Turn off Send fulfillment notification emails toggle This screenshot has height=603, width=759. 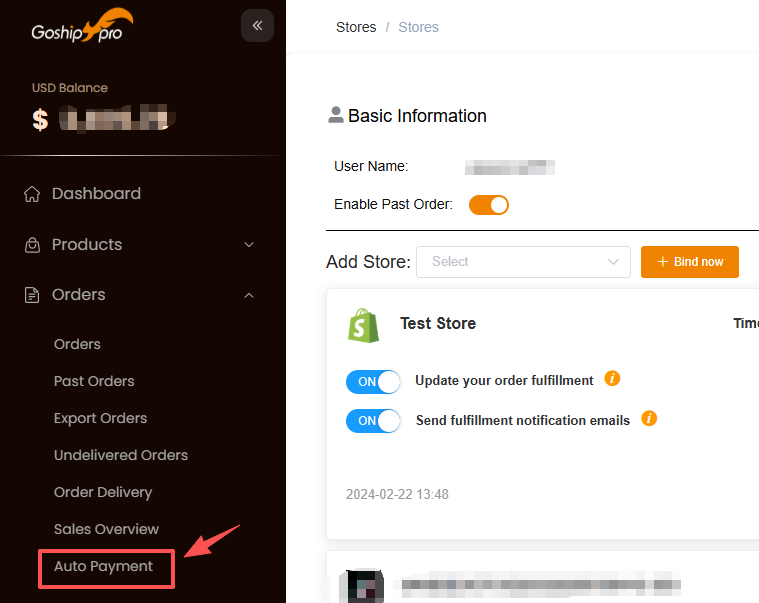point(373,421)
